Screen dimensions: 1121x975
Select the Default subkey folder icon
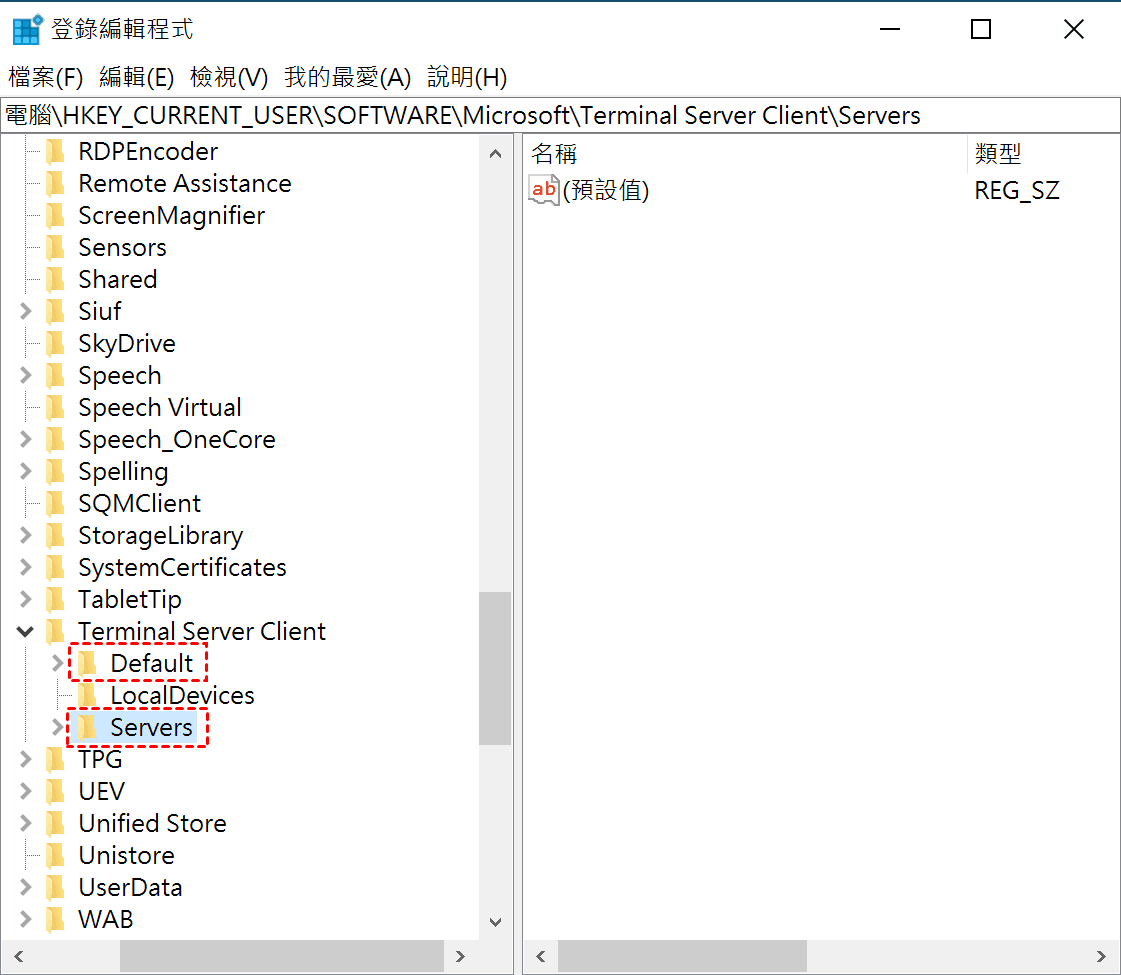click(x=87, y=663)
